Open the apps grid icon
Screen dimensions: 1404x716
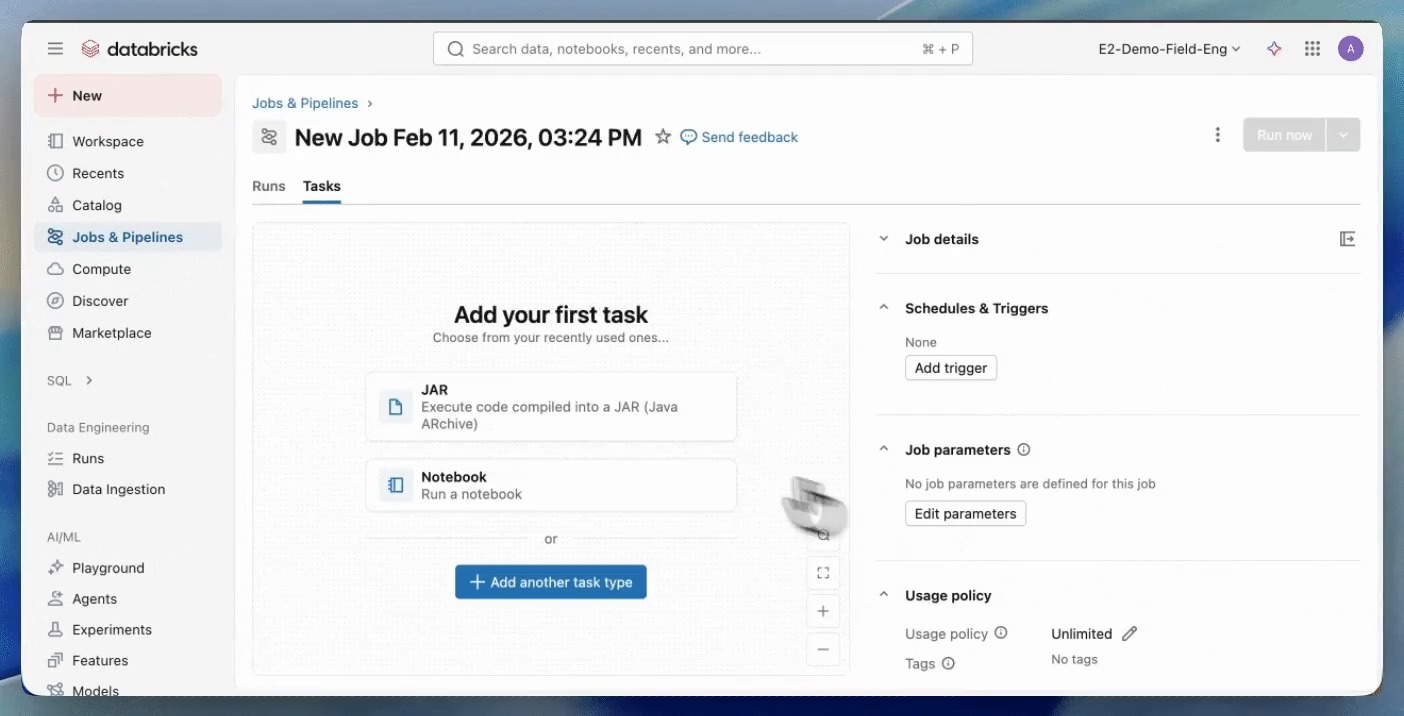pos(1312,49)
